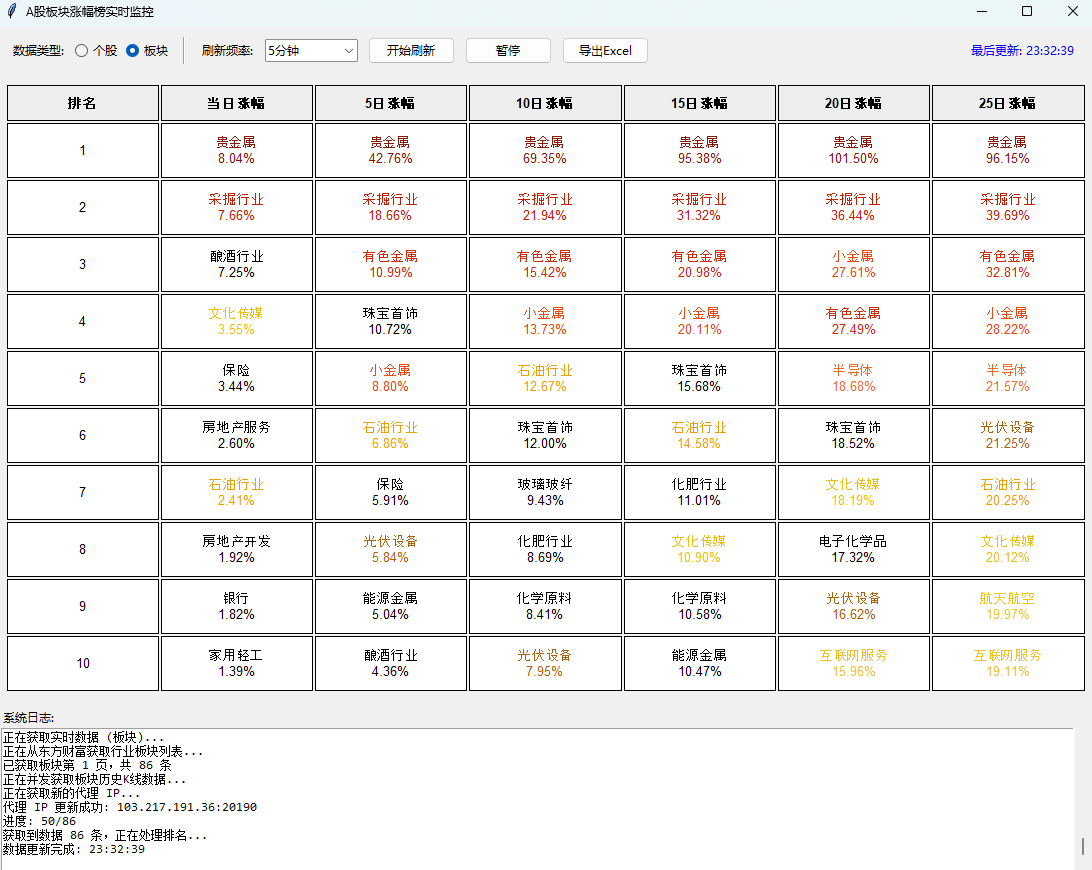Viewport: 1092px width, 870px height.
Task: Export data with 导出Excel button
Action: 605,51
